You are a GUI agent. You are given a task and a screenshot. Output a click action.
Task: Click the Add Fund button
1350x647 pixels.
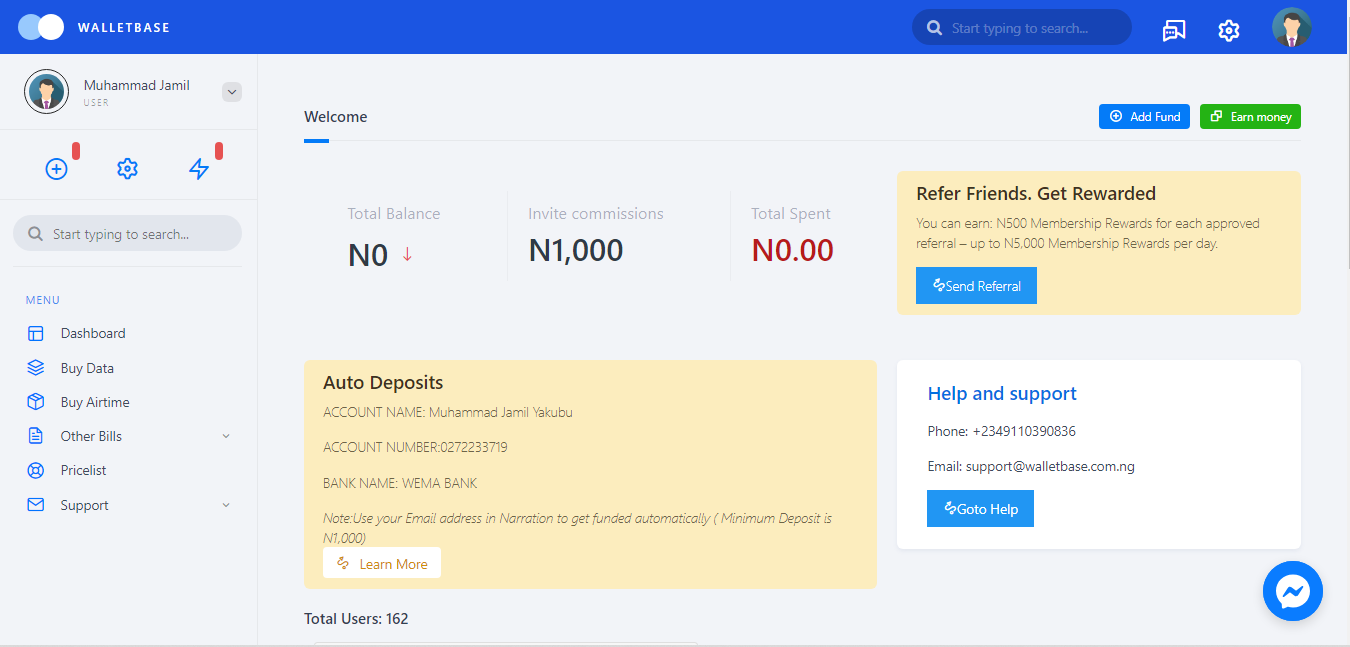pyautogui.click(x=1143, y=116)
